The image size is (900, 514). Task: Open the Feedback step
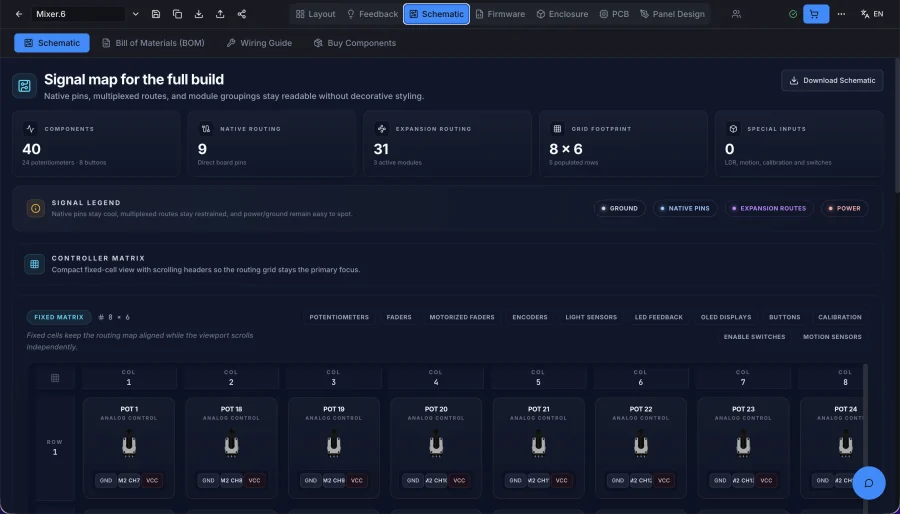coord(372,14)
